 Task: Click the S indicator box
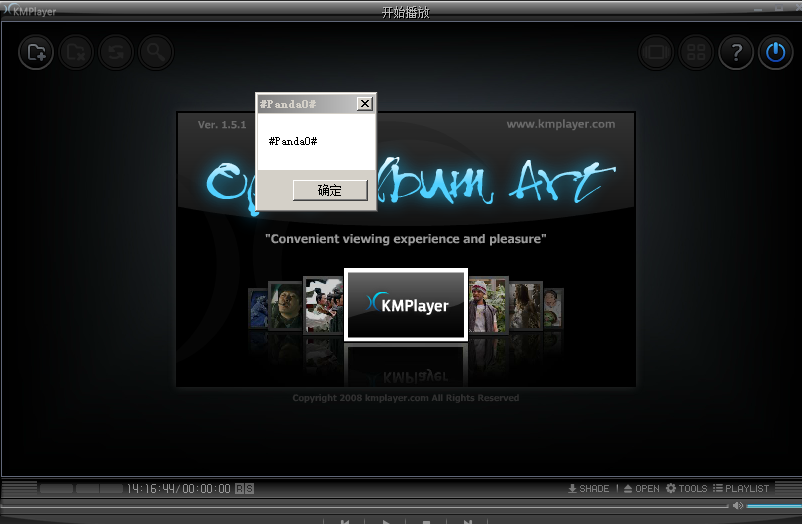point(249,489)
